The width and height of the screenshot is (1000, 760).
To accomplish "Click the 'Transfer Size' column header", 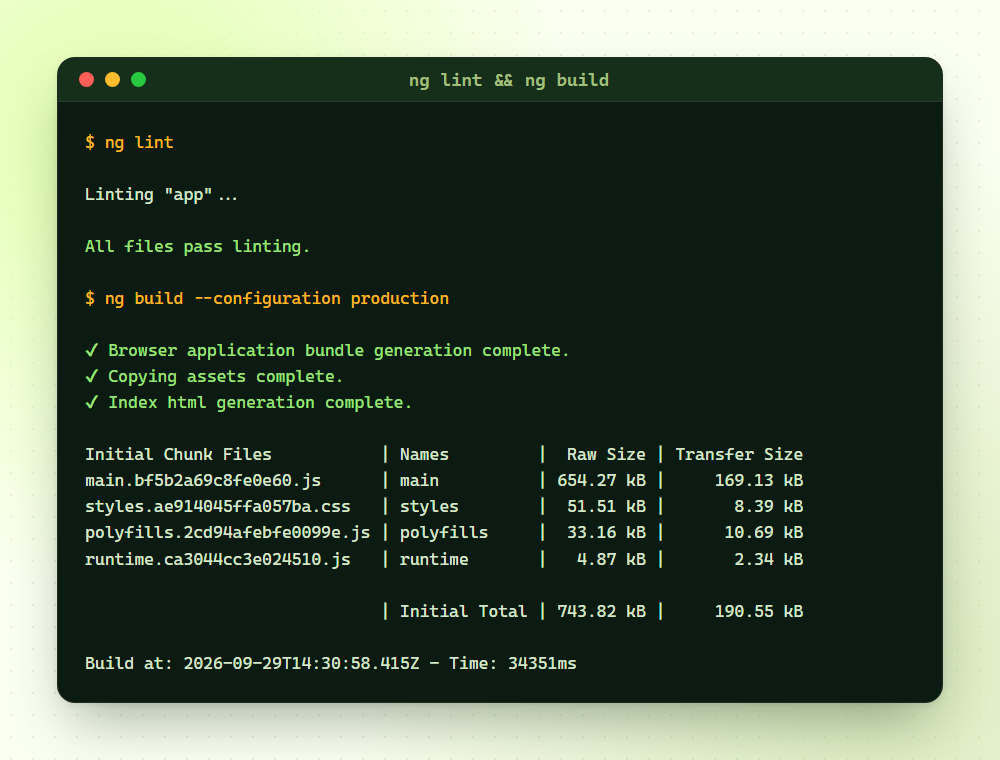I will (739, 455).
